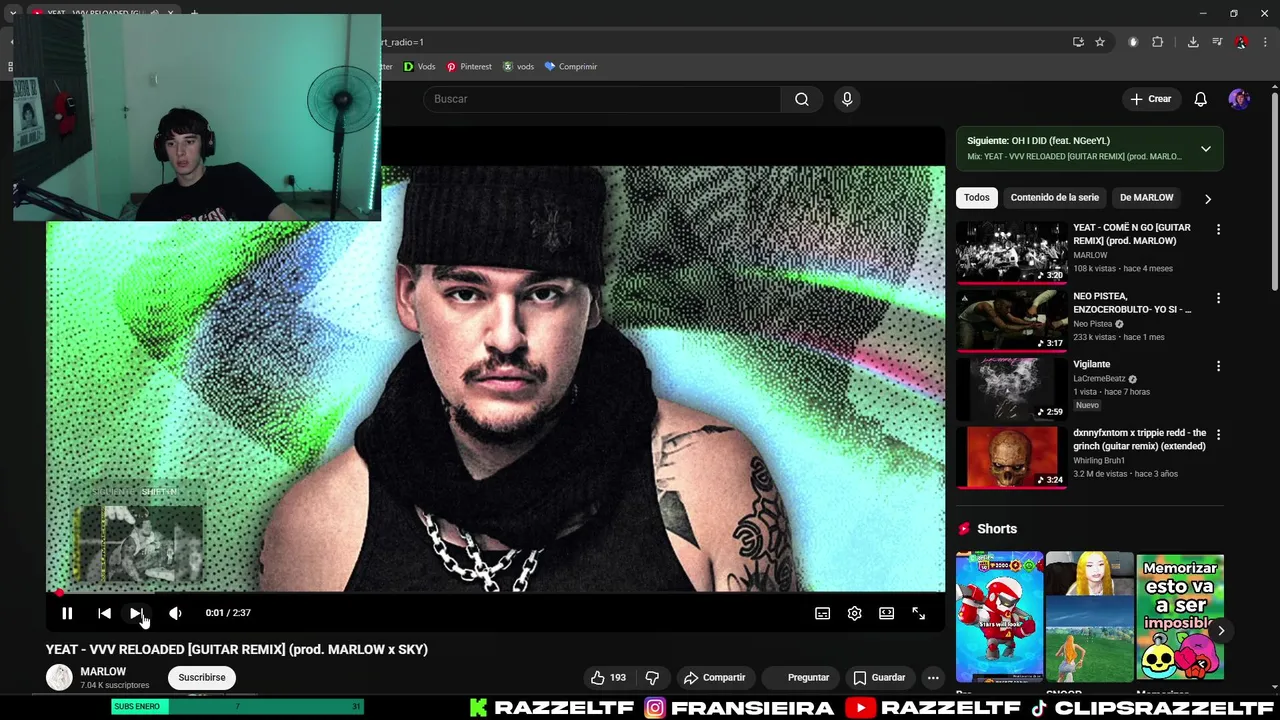Screen dimensions: 1280x720
Task: Toggle subtitles in the video player
Action: (x=822, y=613)
